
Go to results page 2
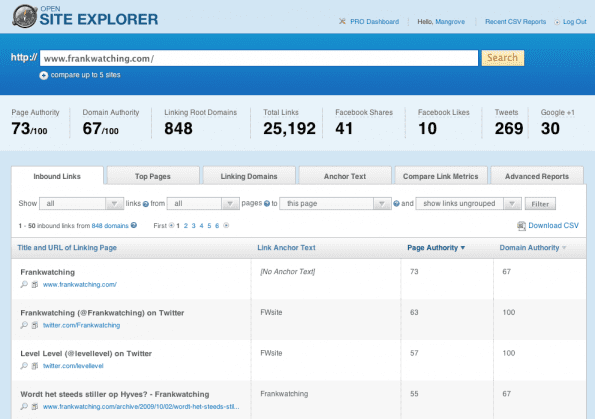186,225
